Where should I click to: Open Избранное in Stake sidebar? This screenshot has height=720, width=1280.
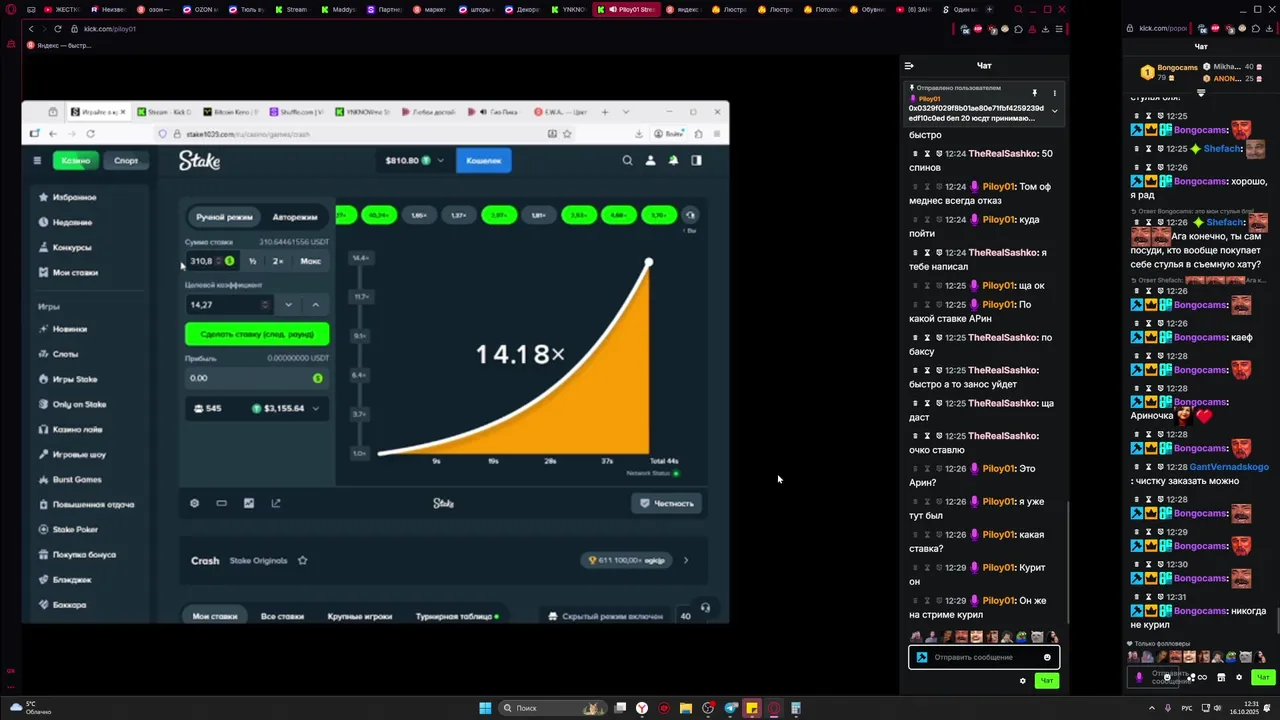[x=74, y=197]
